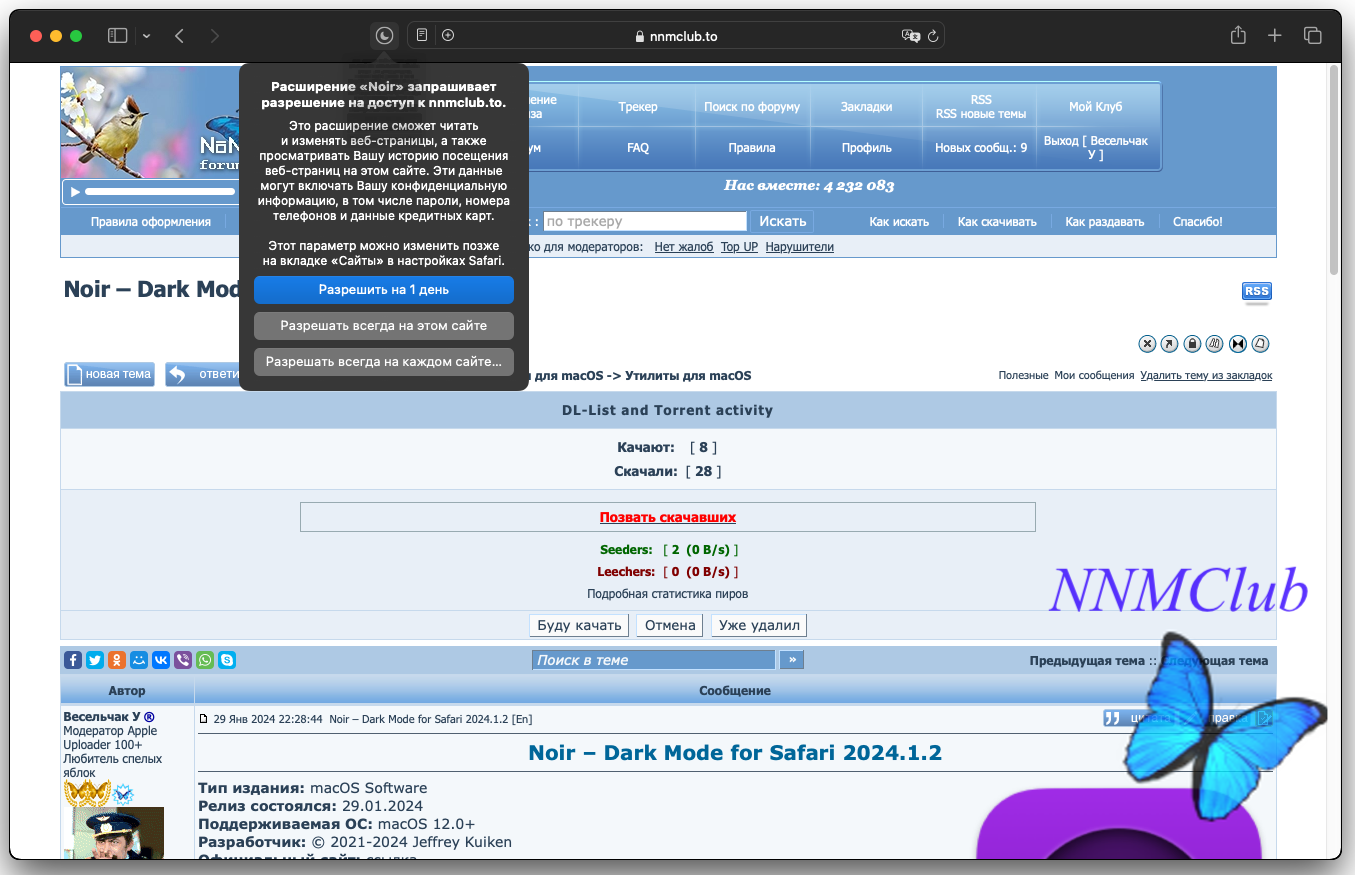The image size is (1355, 875).
Task: Open 'Мои сообщения' link
Action: click(x=1094, y=376)
